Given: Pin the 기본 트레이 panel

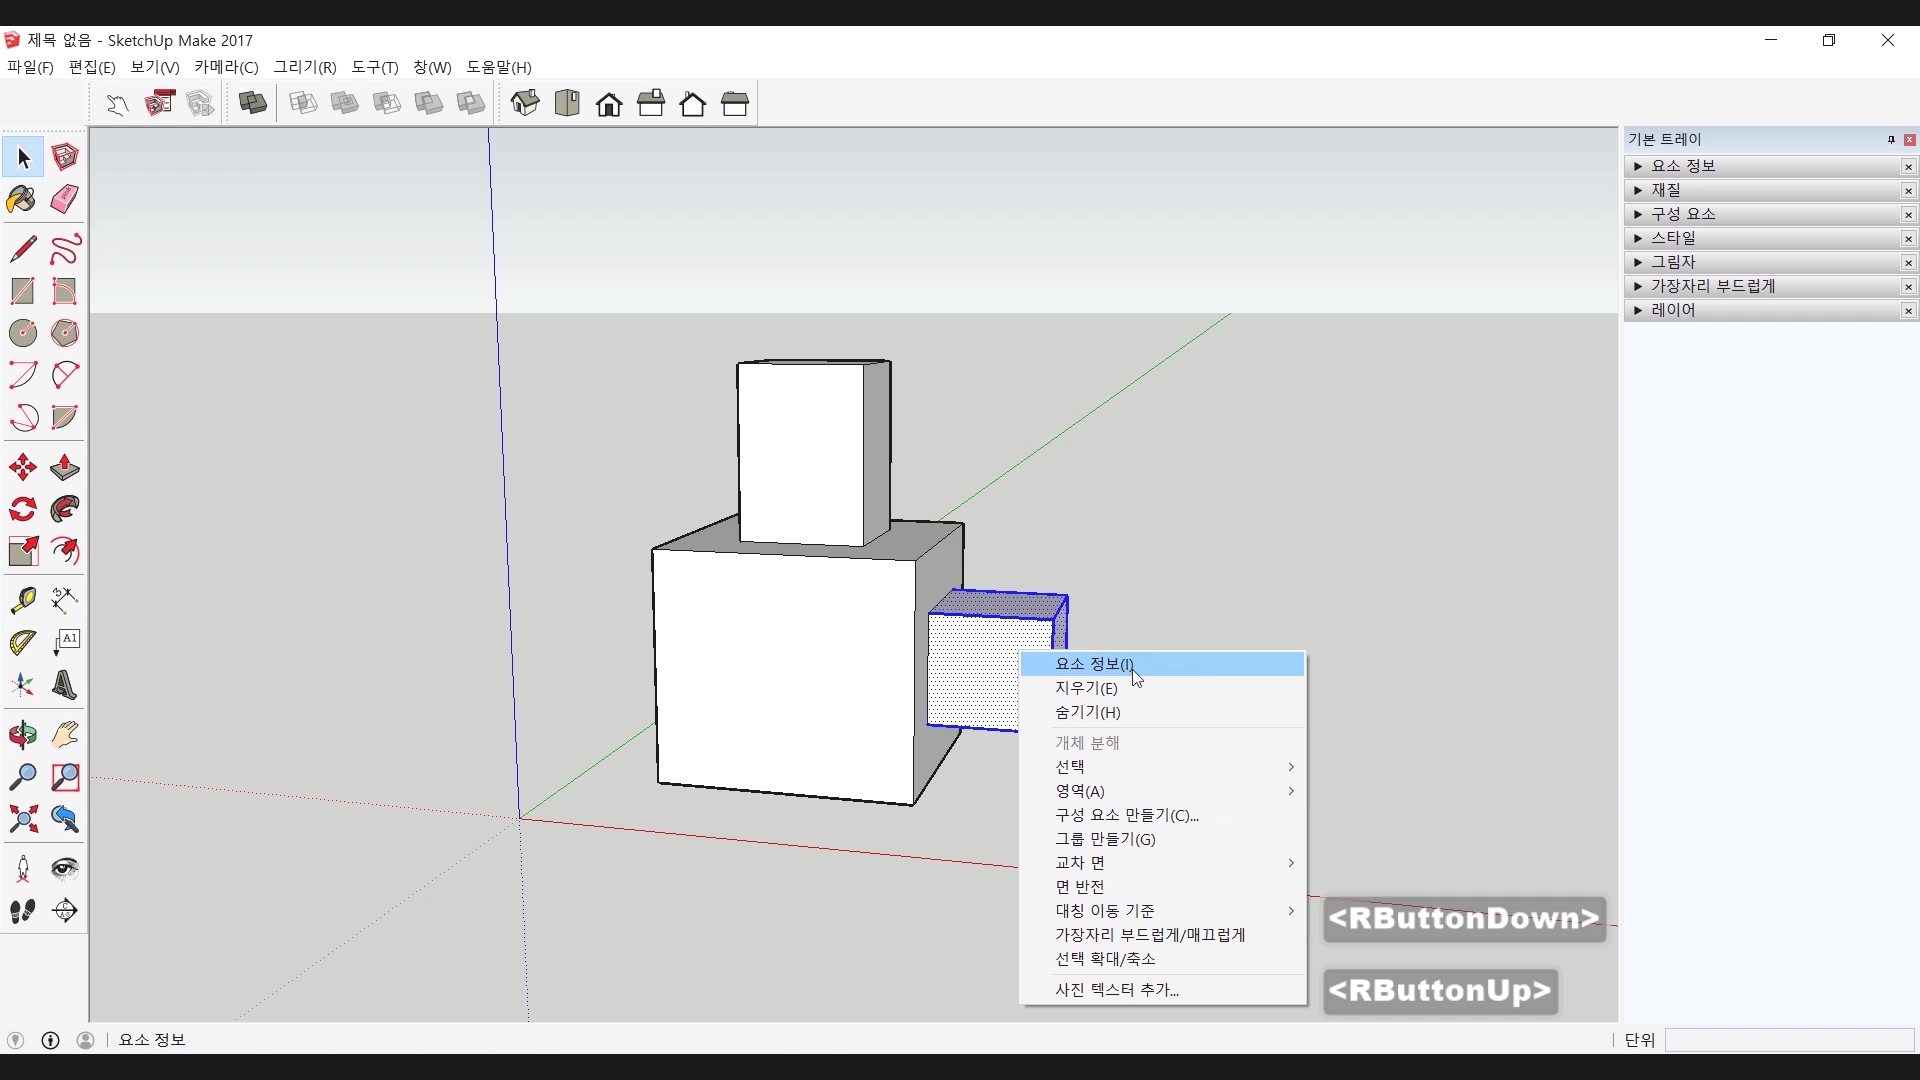Looking at the screenshot, I should point(1891,140).
